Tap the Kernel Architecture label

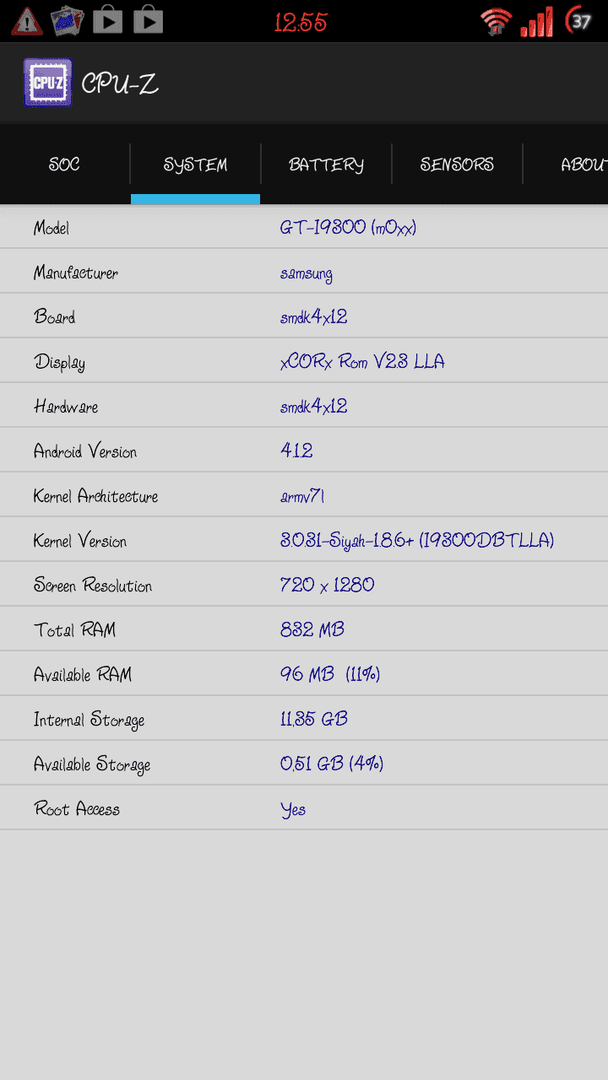(96, 496)
